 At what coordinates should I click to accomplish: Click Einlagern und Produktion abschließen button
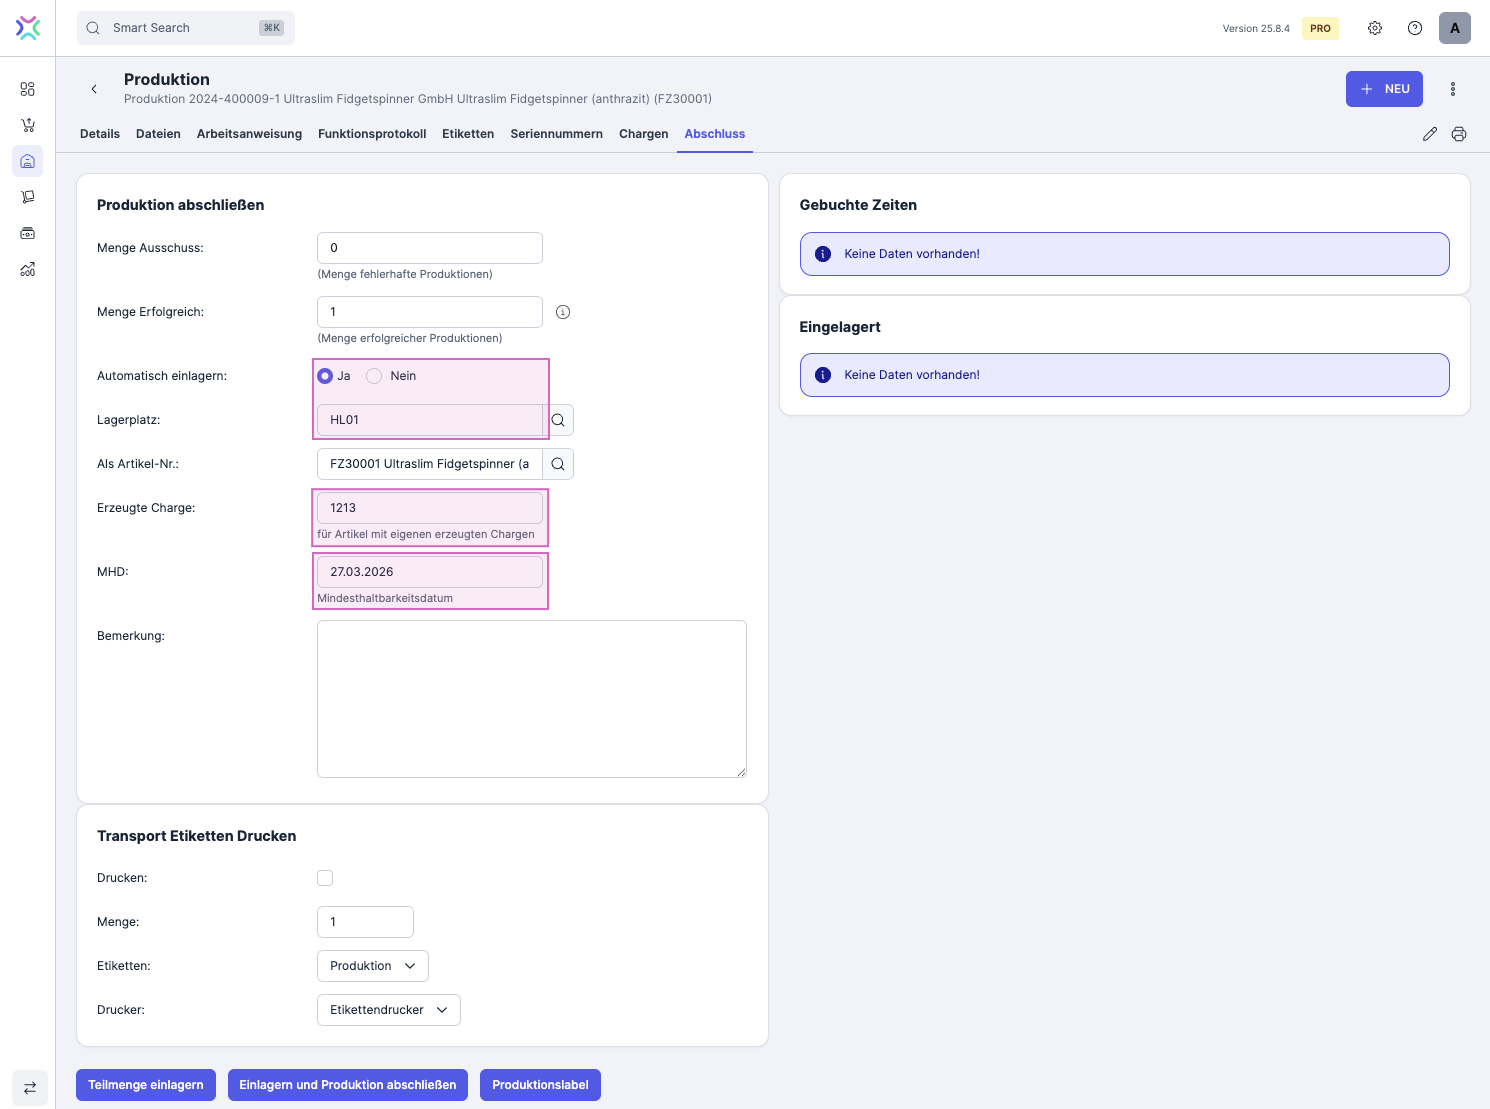click(x=347, y=1085)
